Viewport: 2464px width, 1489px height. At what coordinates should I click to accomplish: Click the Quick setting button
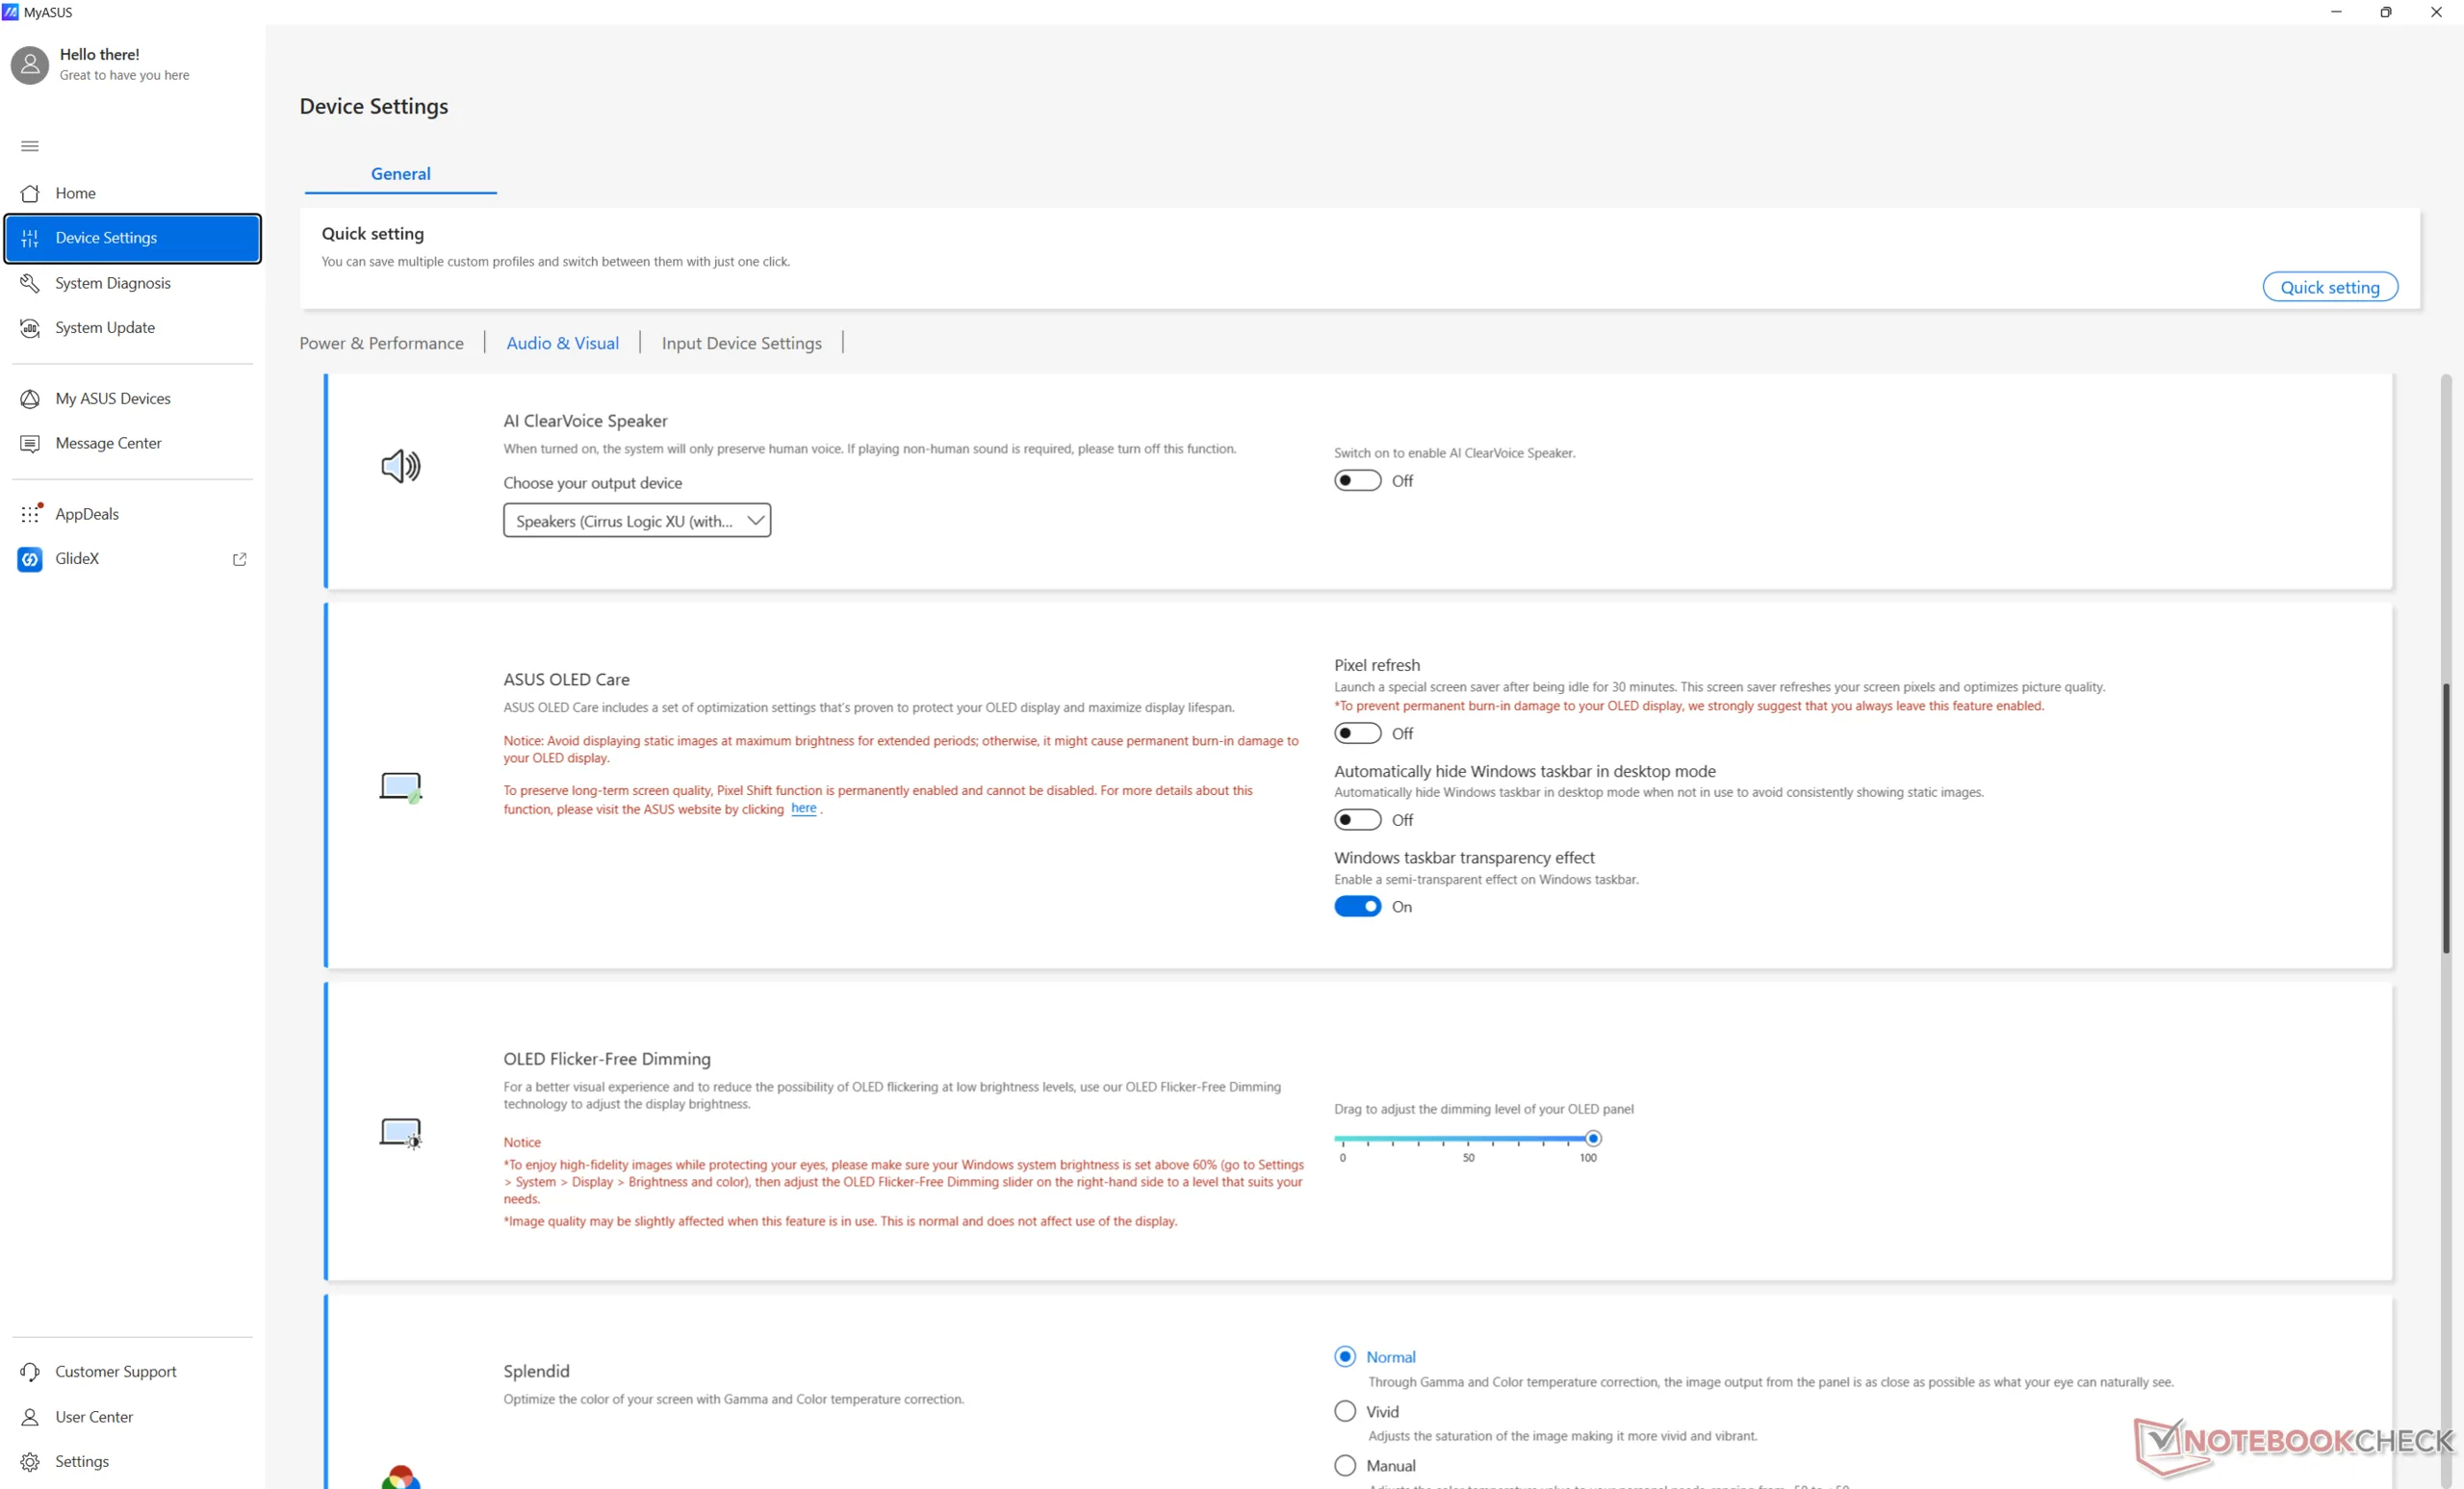[2329, 287]
